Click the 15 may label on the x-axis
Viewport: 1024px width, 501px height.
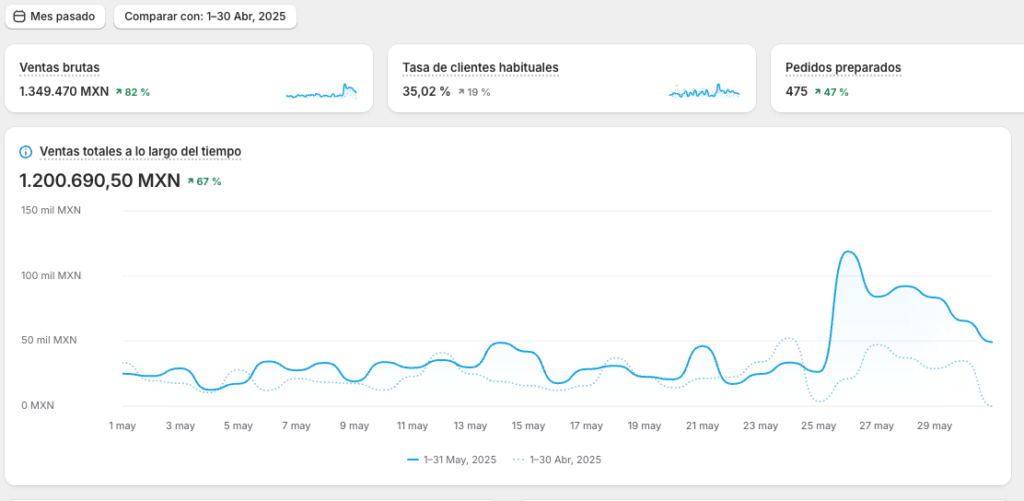click(529, 426)
